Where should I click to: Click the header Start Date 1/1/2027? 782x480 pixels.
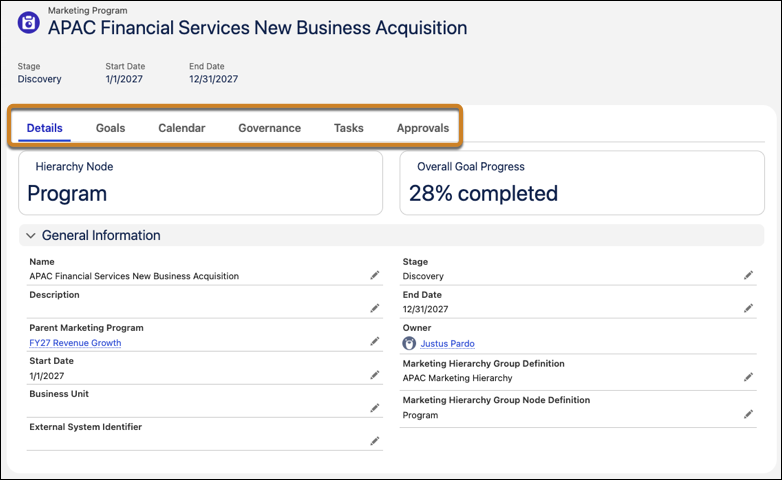pos(124,79)
